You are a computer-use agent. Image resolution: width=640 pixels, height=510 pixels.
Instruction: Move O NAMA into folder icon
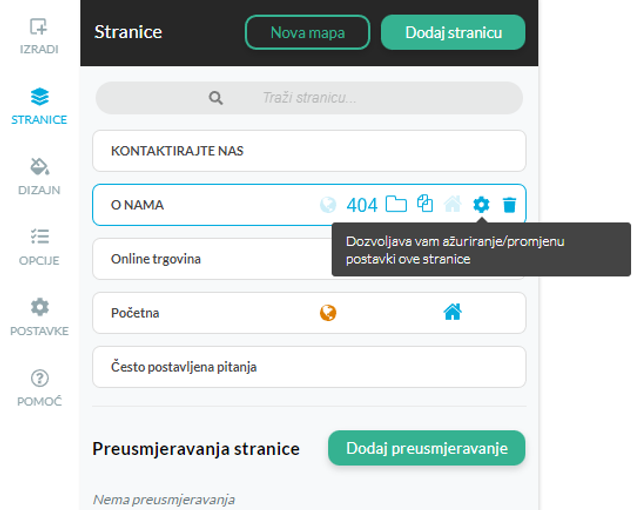point(396,204)
